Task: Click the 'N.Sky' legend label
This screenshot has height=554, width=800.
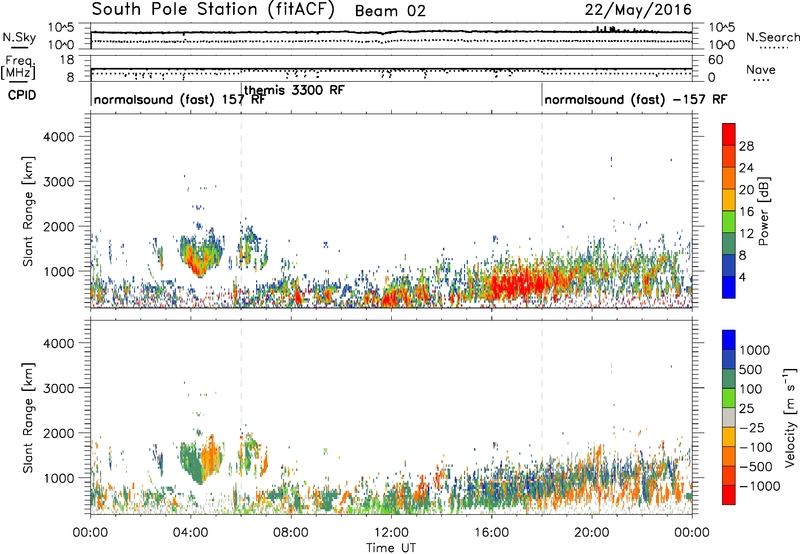Action: 19,37
